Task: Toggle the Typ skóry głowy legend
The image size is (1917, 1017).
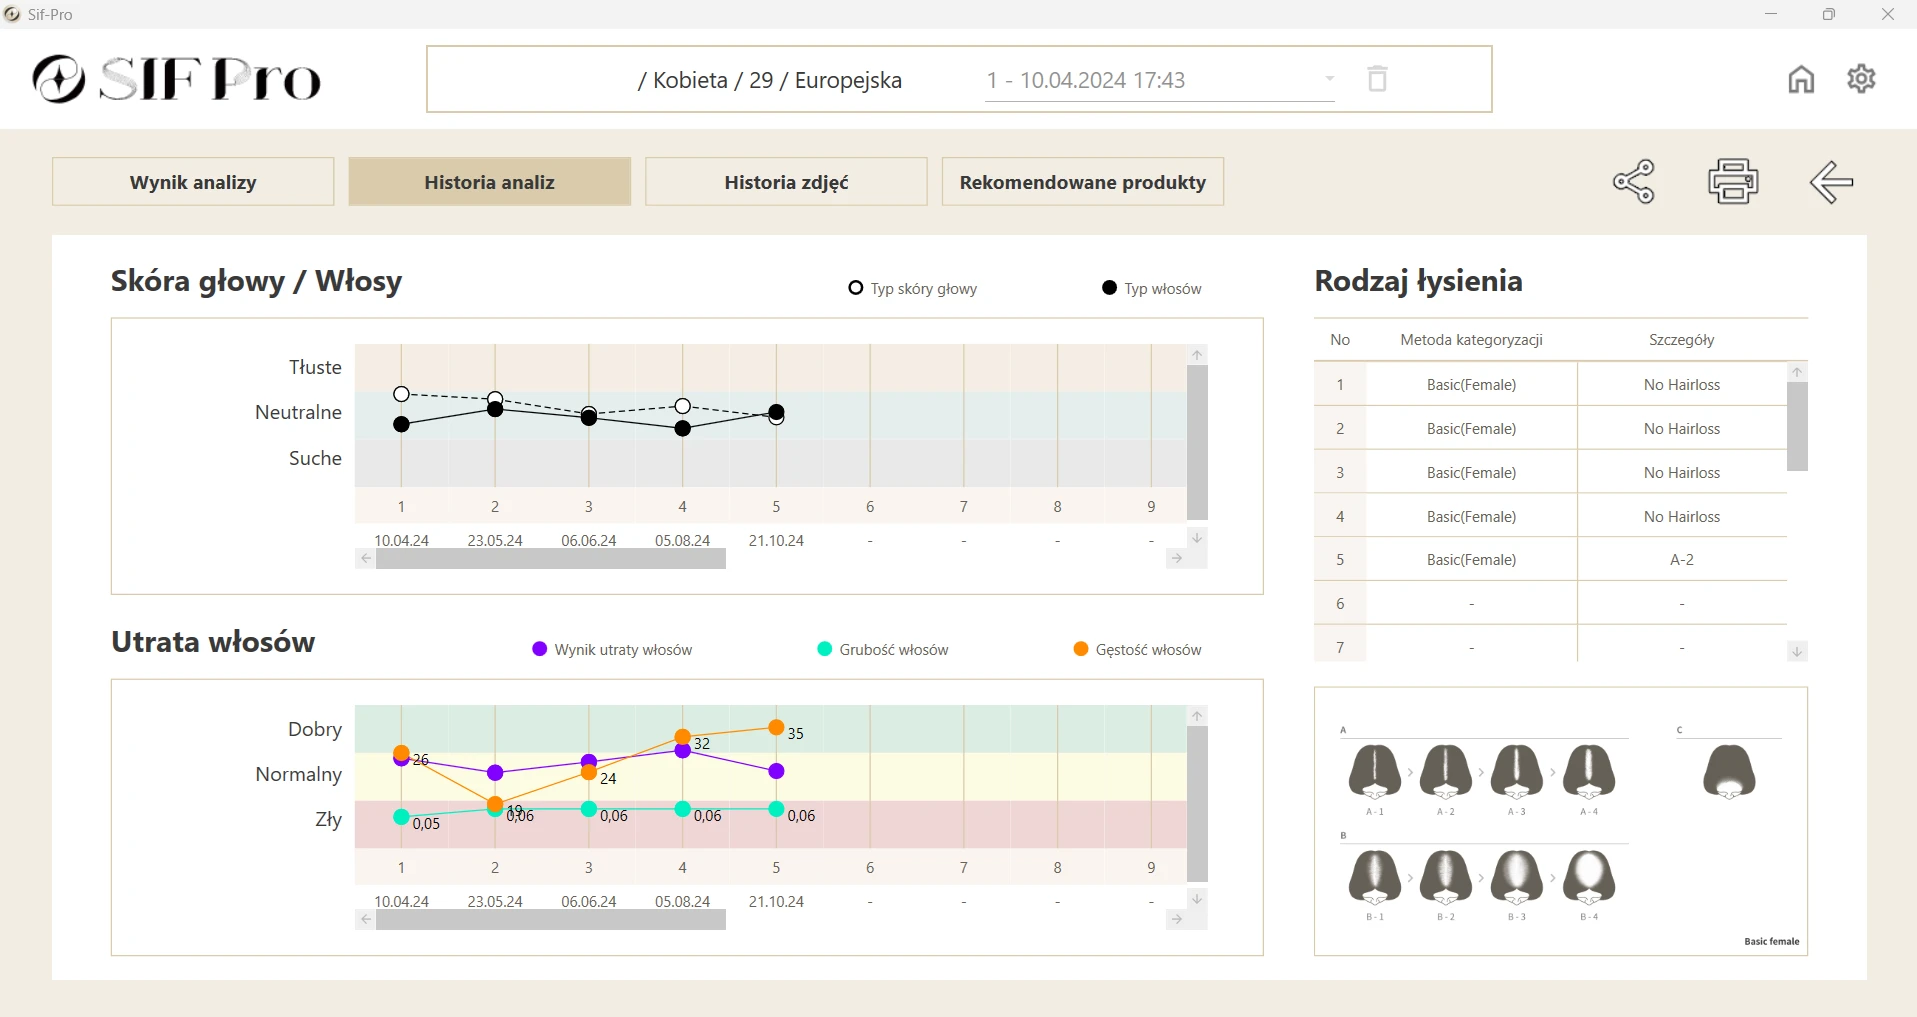Action: coord(913,289)
